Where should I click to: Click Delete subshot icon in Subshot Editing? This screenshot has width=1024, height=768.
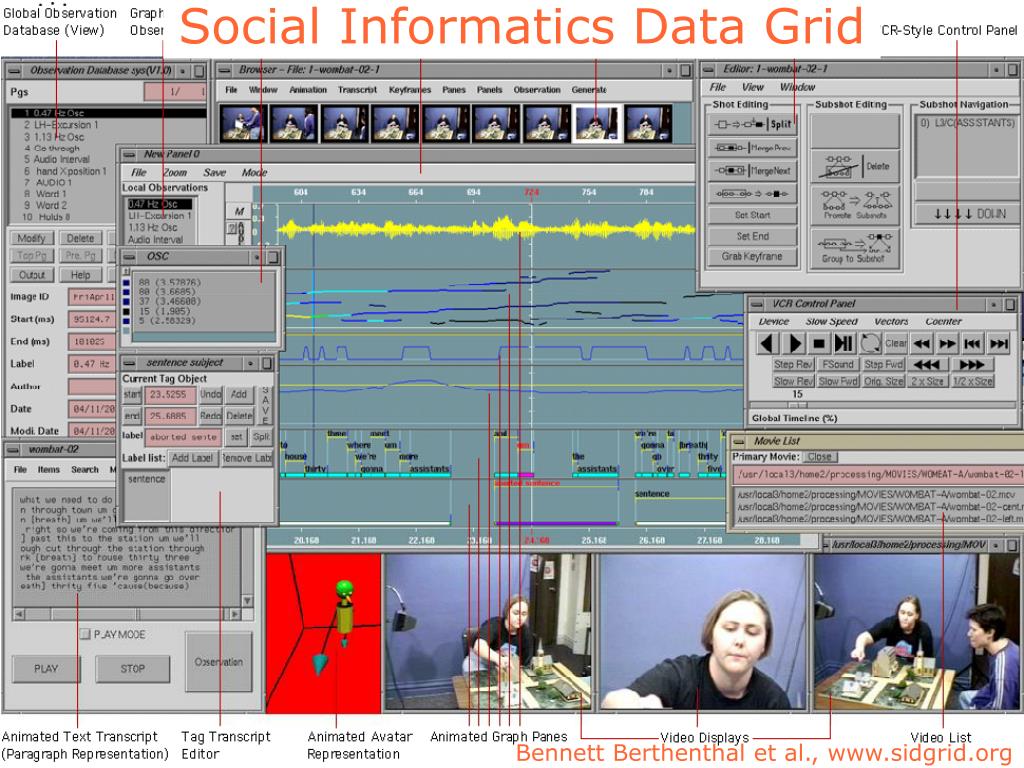[x=856, y=167]
